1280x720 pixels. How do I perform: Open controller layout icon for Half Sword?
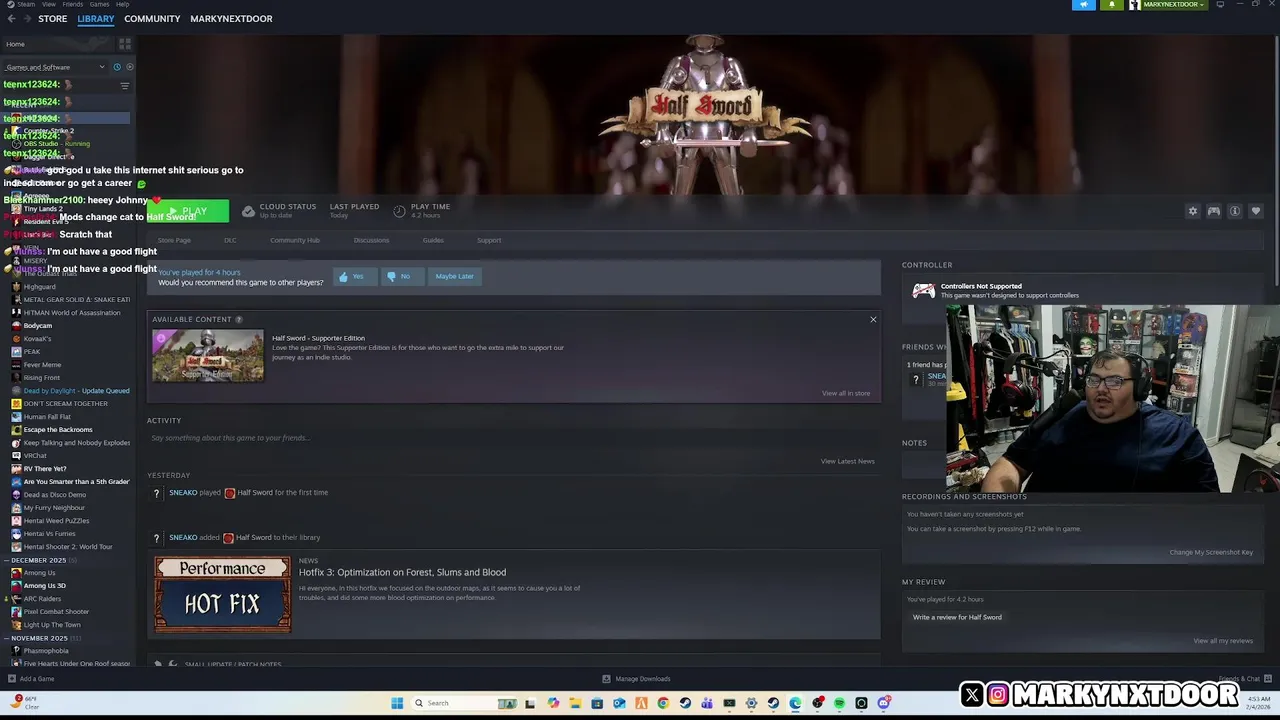(x=1213, y=211)
